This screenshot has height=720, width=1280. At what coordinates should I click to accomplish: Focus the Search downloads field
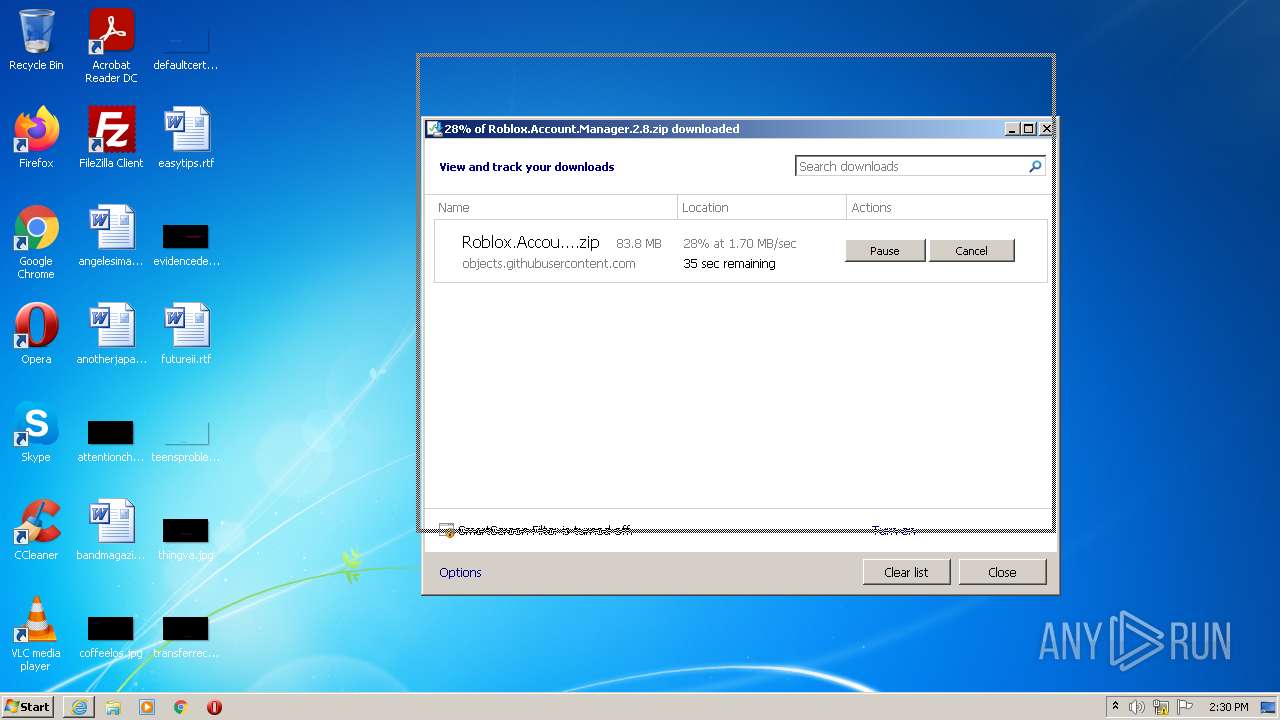911,167
